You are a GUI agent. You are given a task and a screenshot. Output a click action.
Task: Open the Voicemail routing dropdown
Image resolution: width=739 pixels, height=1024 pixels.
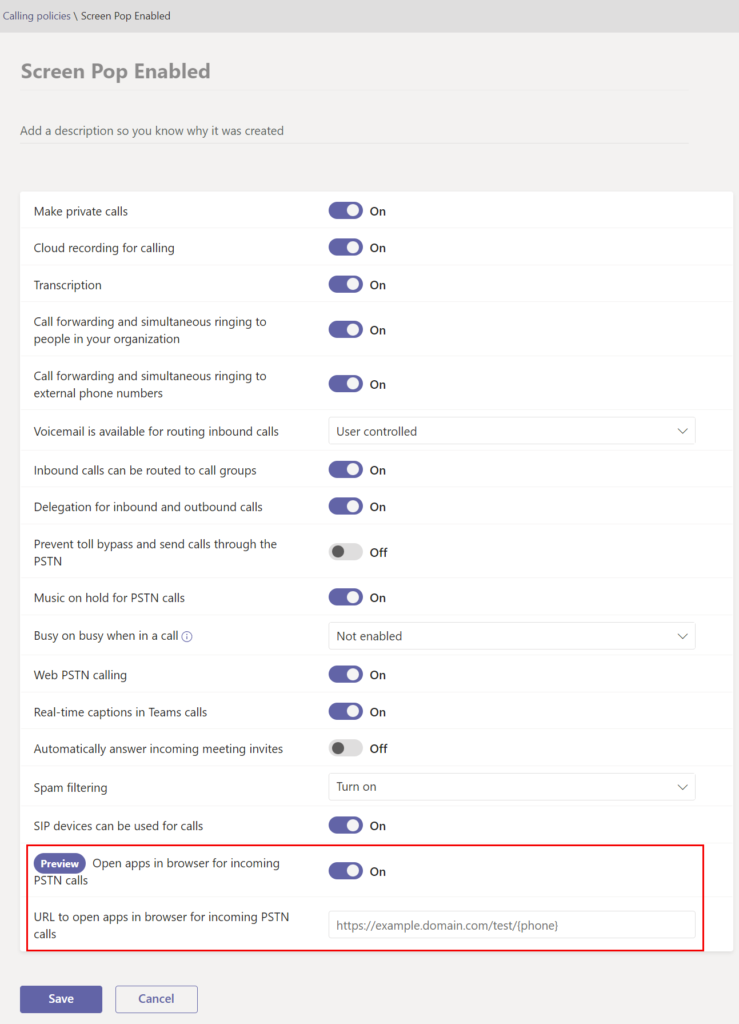[511, 430]
